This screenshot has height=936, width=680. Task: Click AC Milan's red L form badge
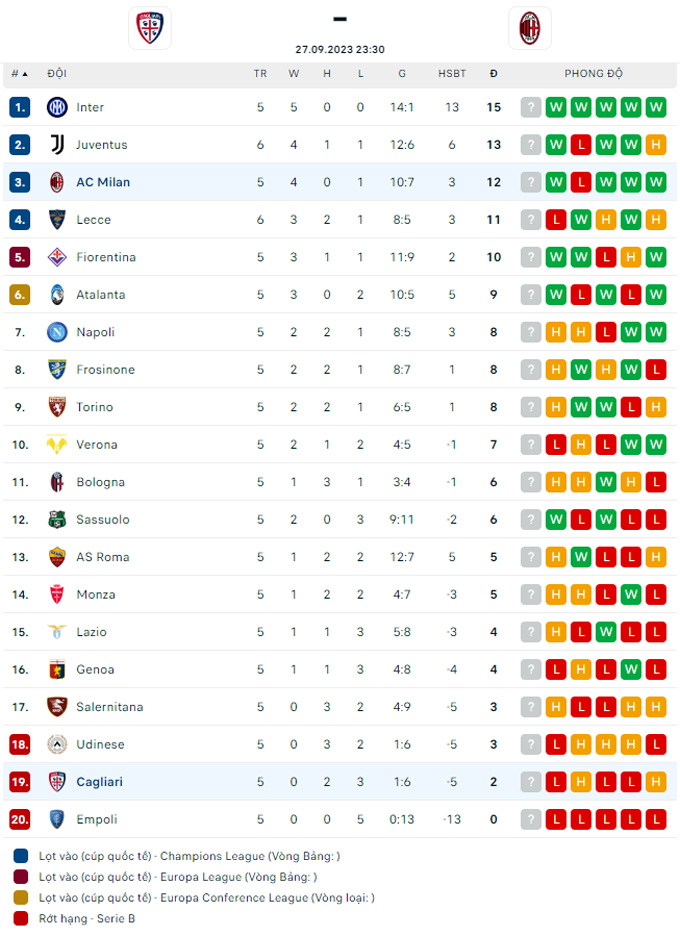tap(581, 182)
